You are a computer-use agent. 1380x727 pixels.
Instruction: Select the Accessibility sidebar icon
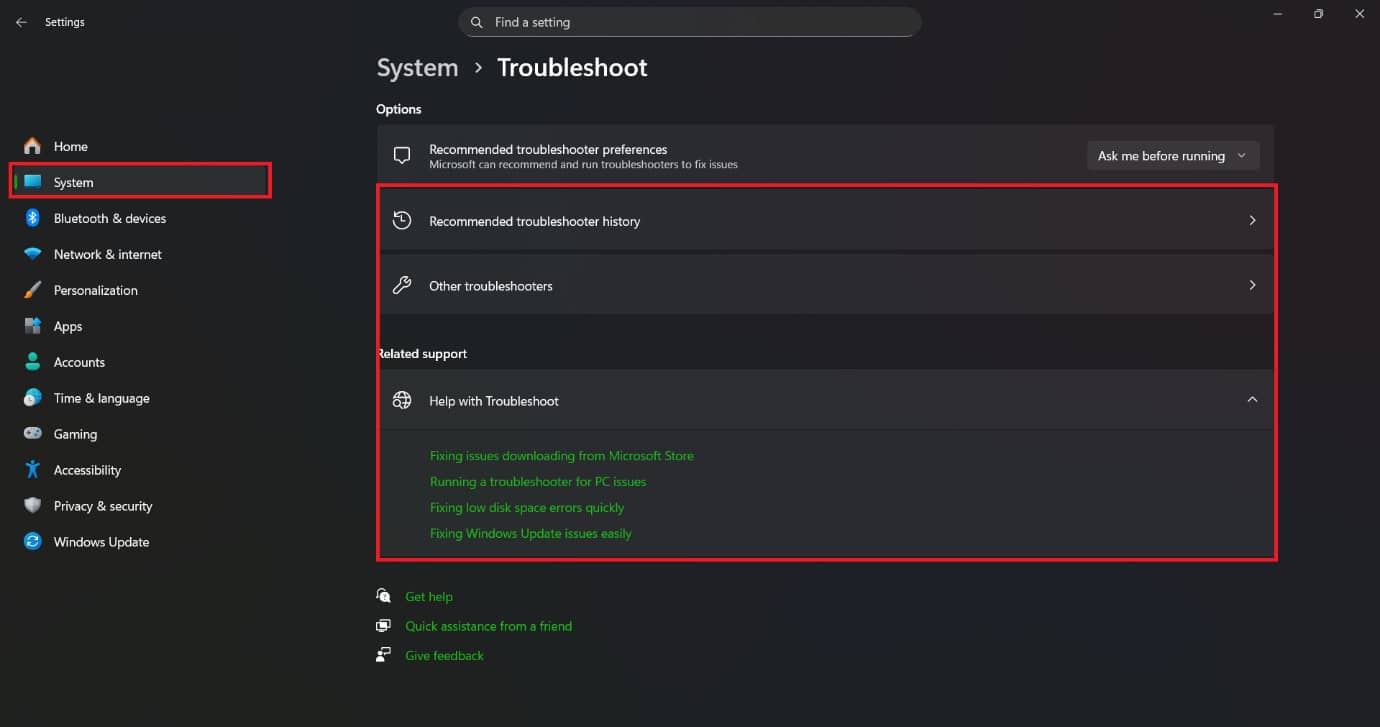(x=32, y=470)
